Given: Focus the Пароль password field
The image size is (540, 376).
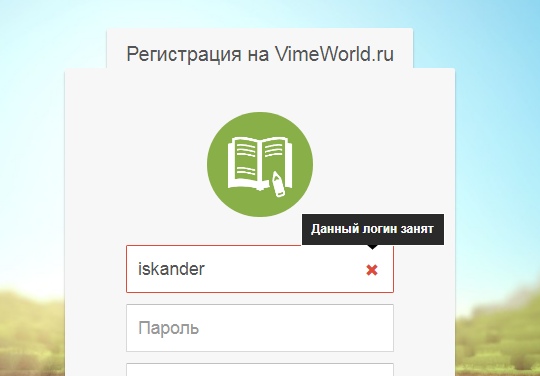Looking at the screenshot, I should click(x=260, y=328).
